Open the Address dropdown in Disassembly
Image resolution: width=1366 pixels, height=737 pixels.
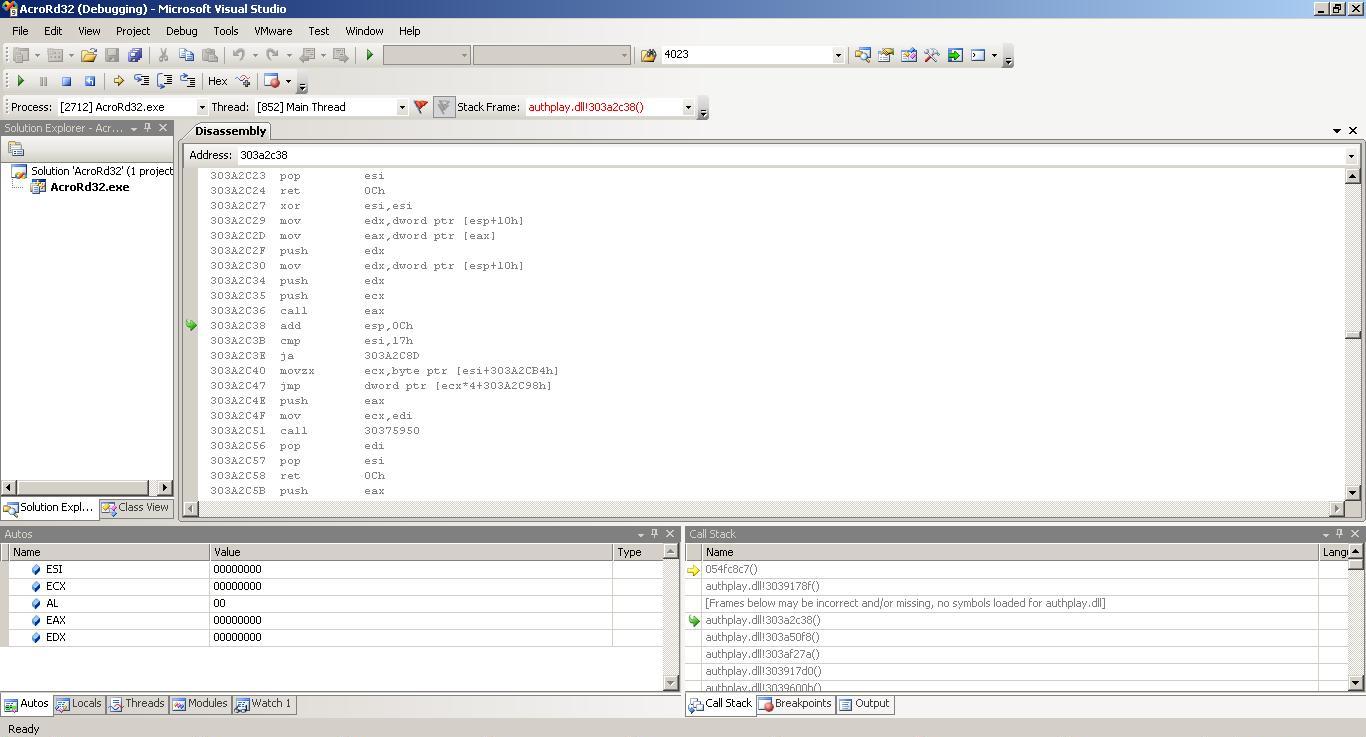tap(1351, 155)
